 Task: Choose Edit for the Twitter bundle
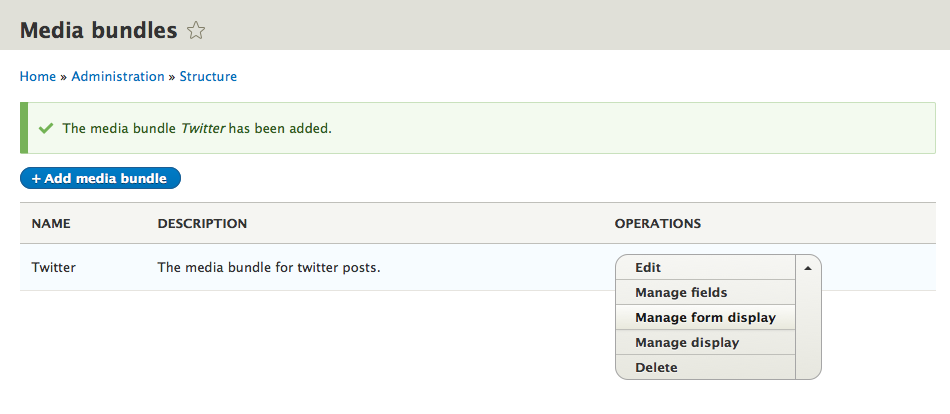click(706, 267)
